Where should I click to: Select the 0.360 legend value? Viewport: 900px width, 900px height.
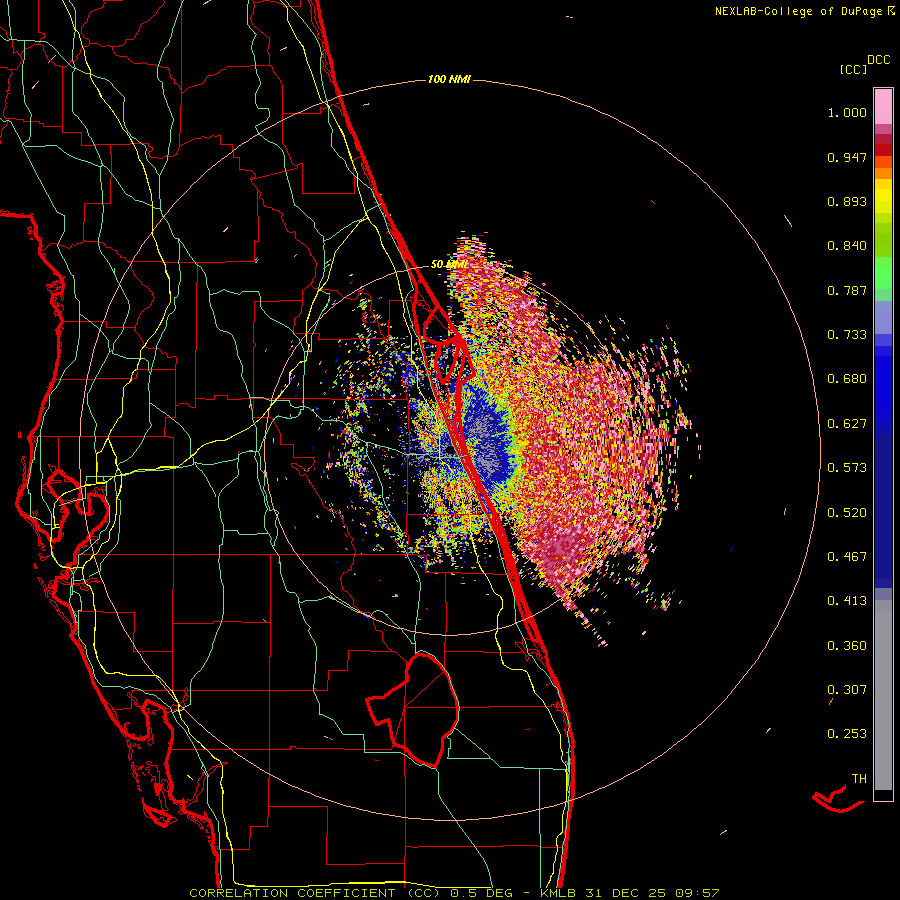(847, 645)
